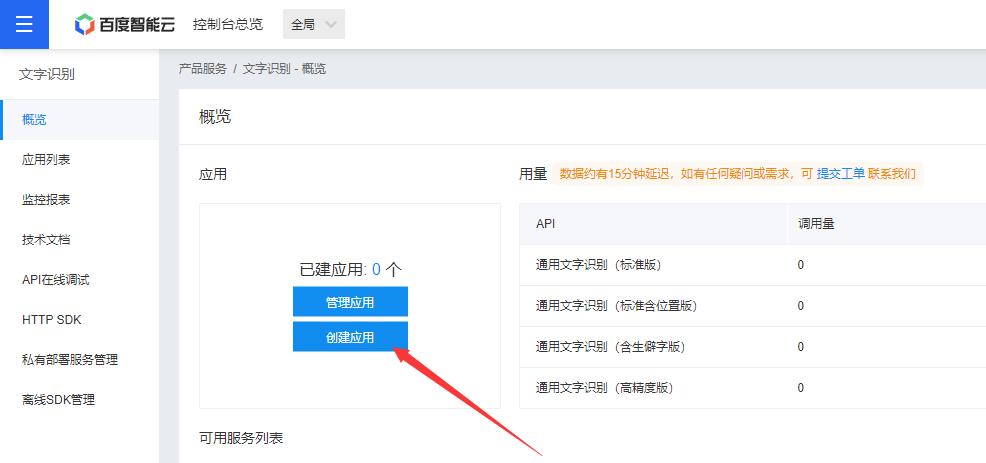Click the 产品服务 breadcrumb link
The height and width of the screenshot is (463, 986).
coord(203,69)
